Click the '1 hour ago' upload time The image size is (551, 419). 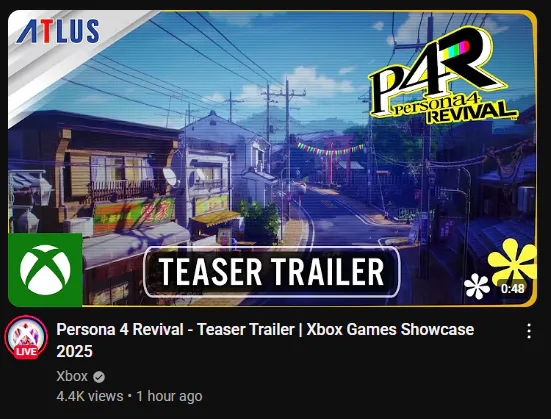click(x=169, y=396)
